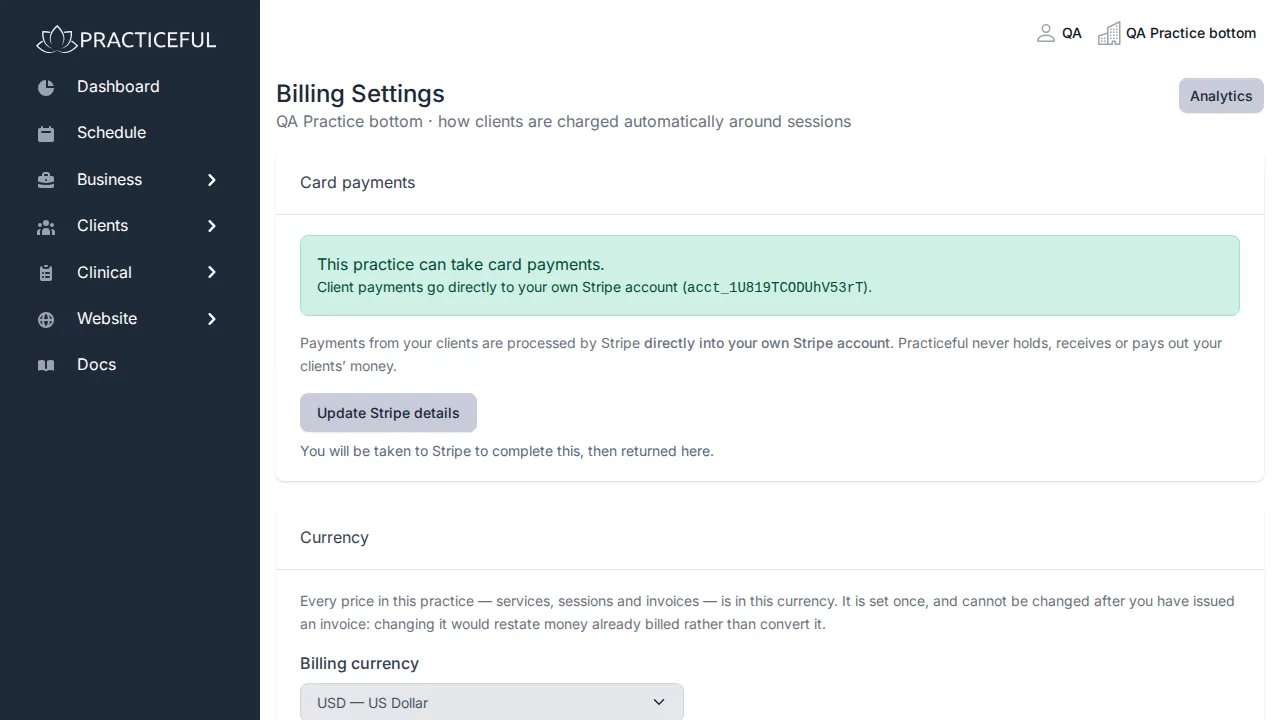
Task: Click "You will be taken to Stripe" note
Action: coord(507,451)
